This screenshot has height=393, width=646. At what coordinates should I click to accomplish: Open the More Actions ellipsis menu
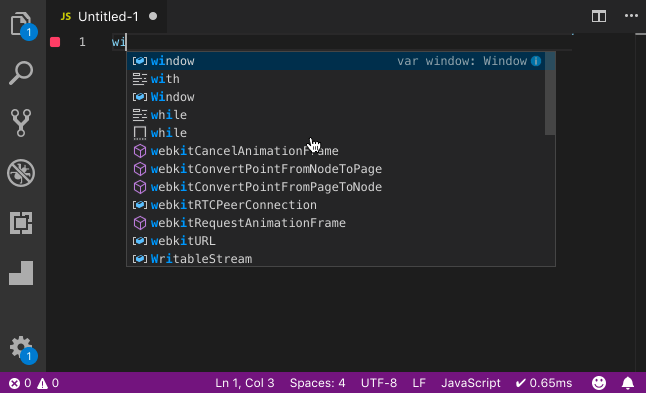tap(631, 16)
